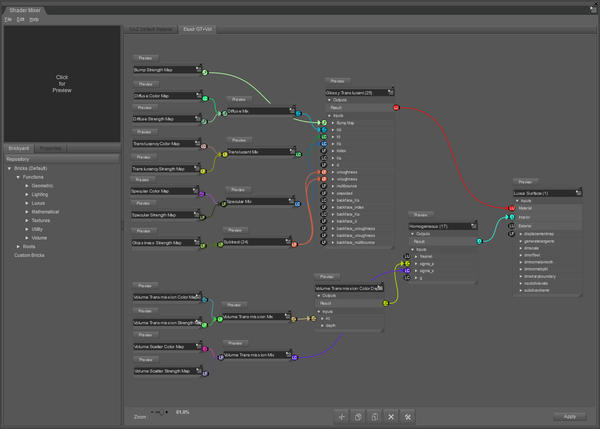Screen dimensions: 600x429
Task: Expand the Lighting category
Action: coord(27,194)
